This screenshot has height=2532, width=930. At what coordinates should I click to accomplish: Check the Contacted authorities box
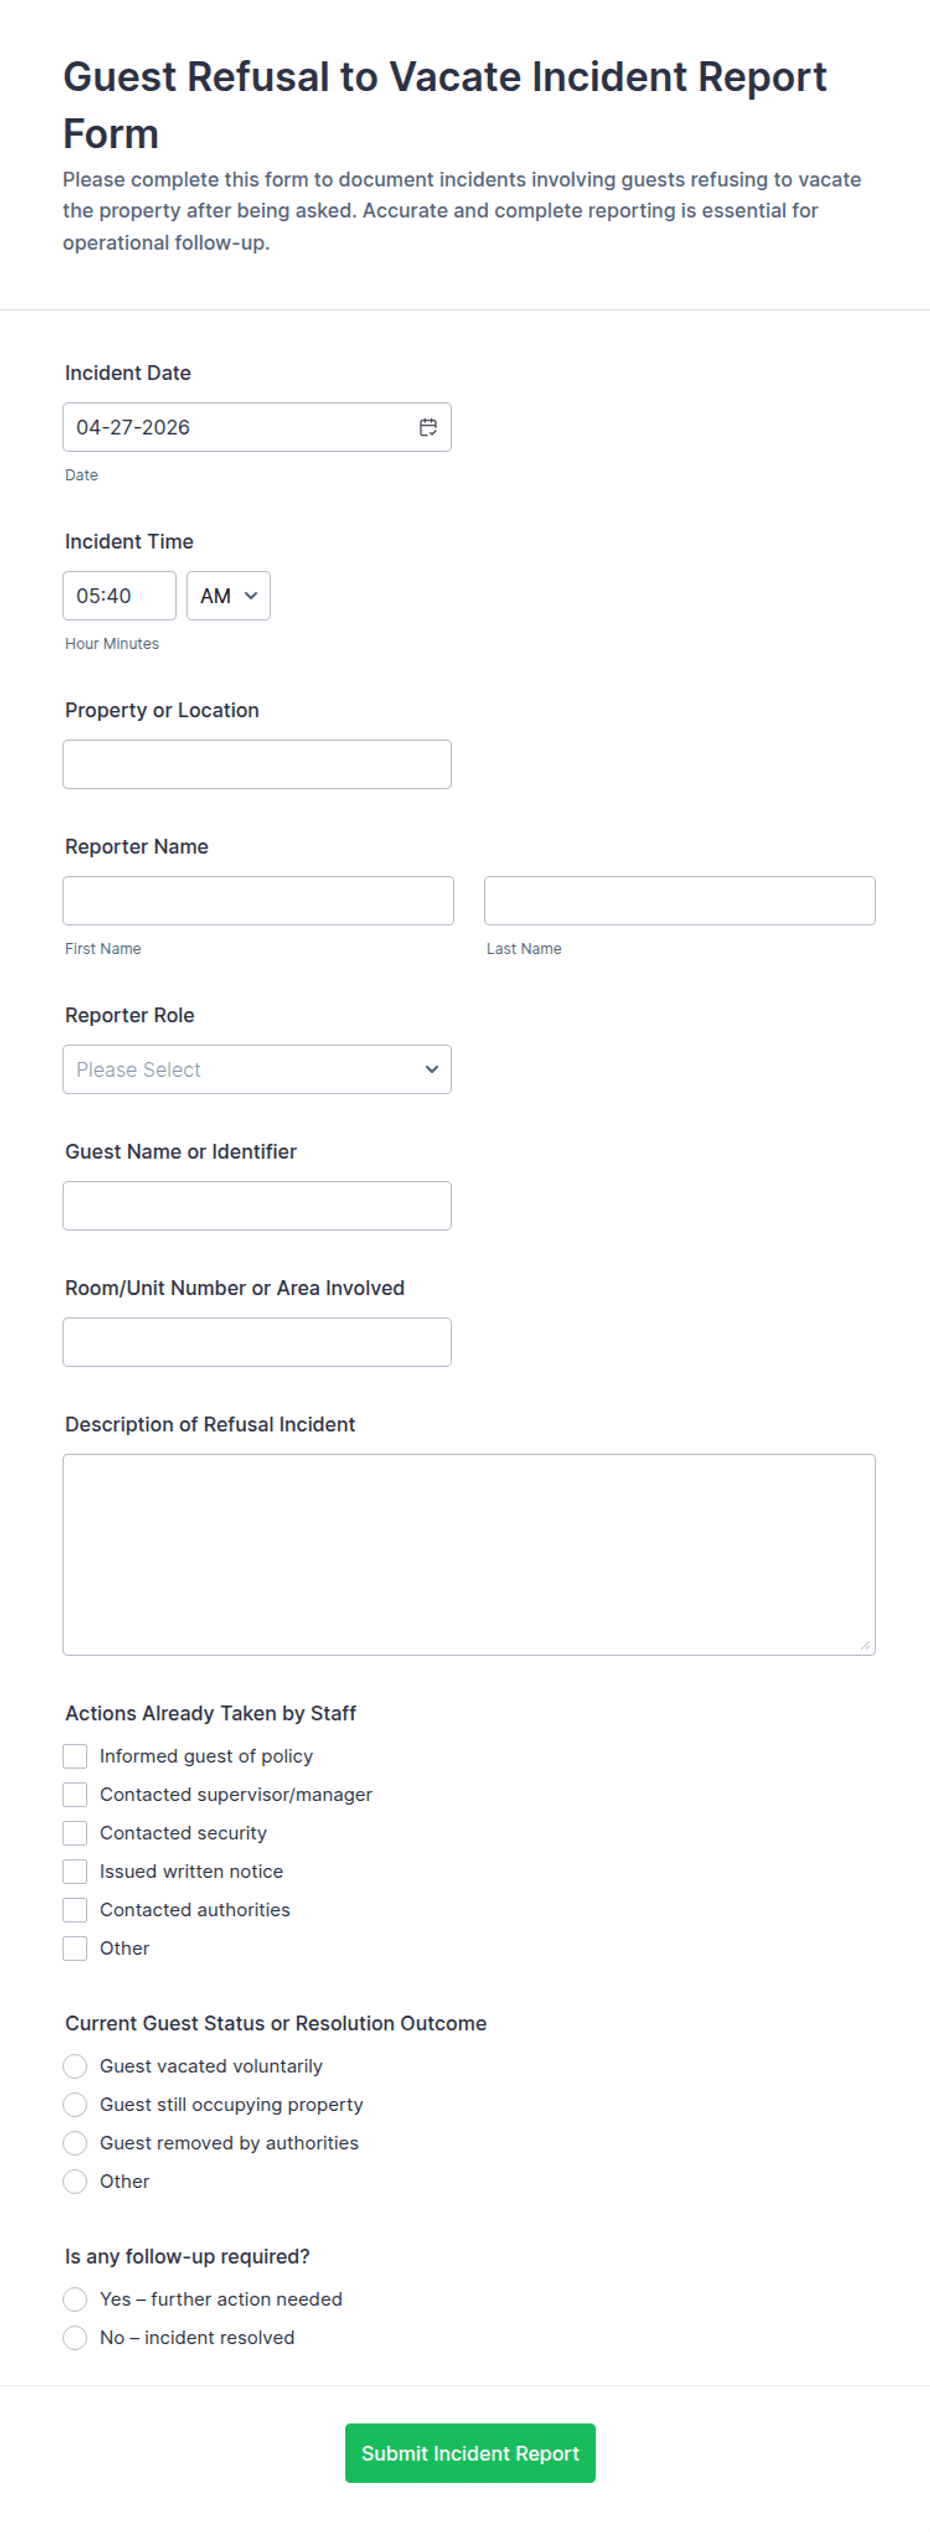pos(75,1909)
